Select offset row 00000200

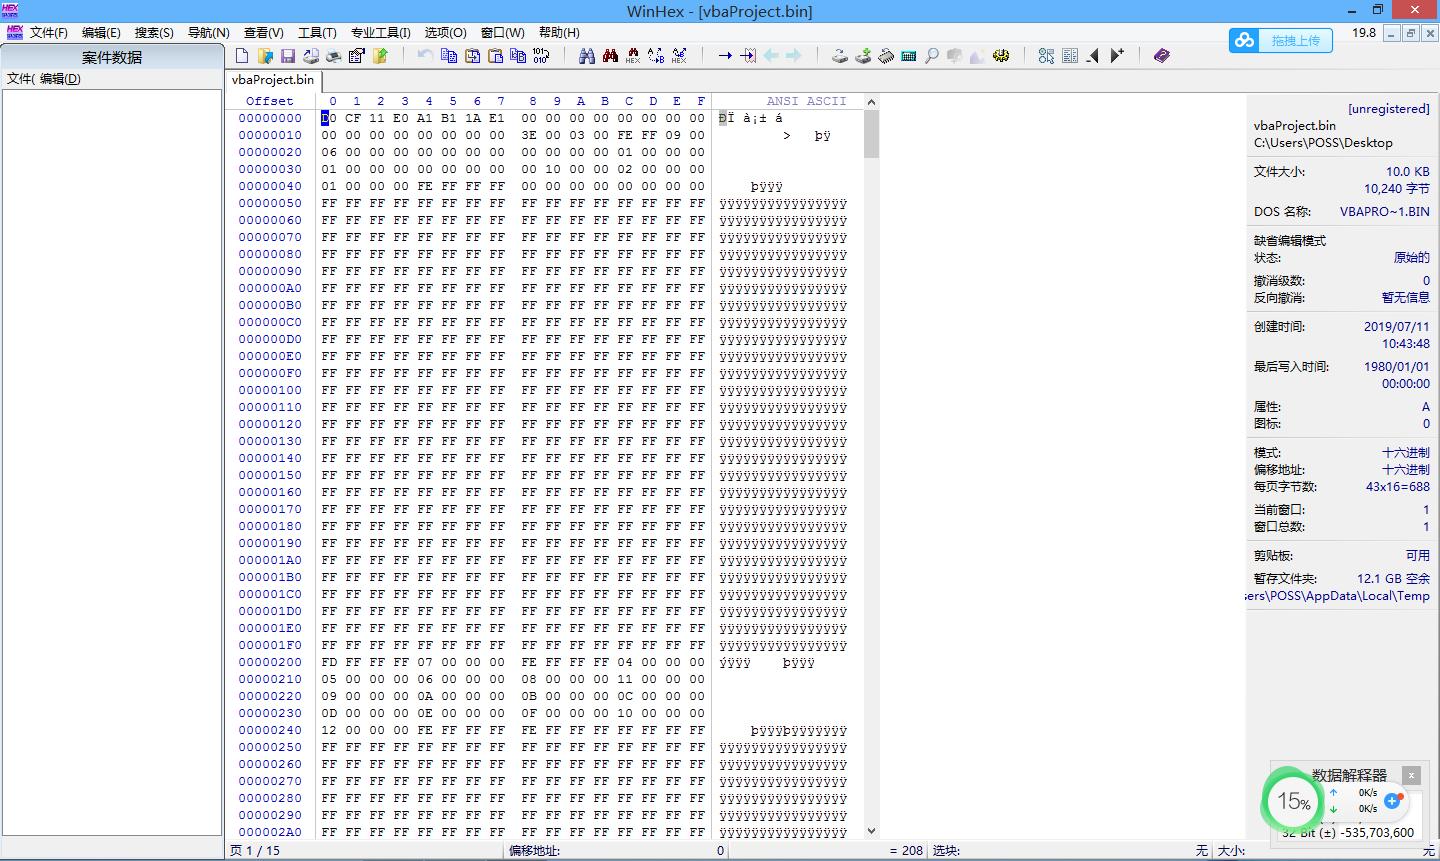click(270, 662)
